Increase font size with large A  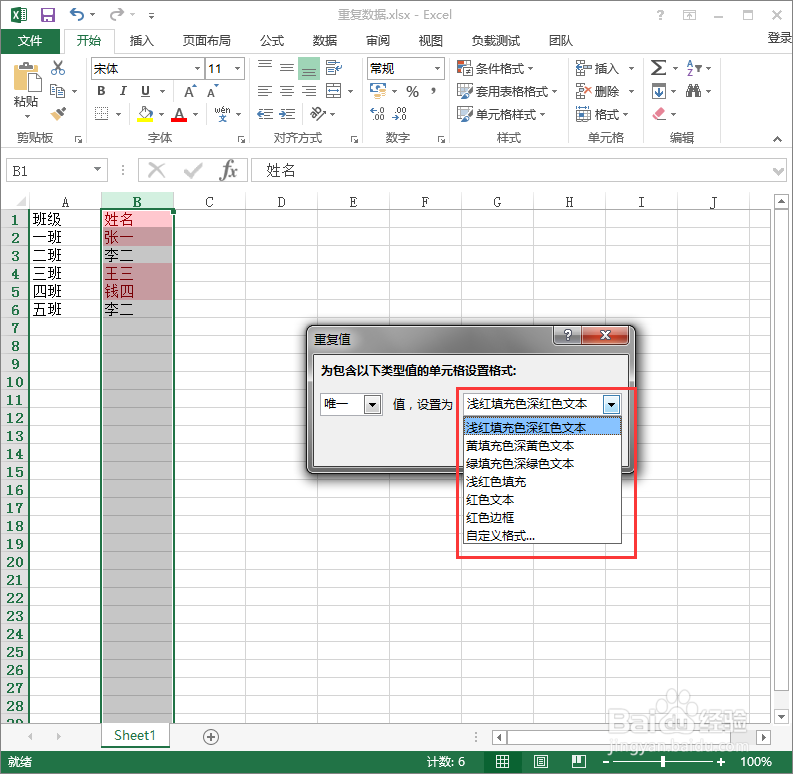pyautogui.click(x=190, y=91)
